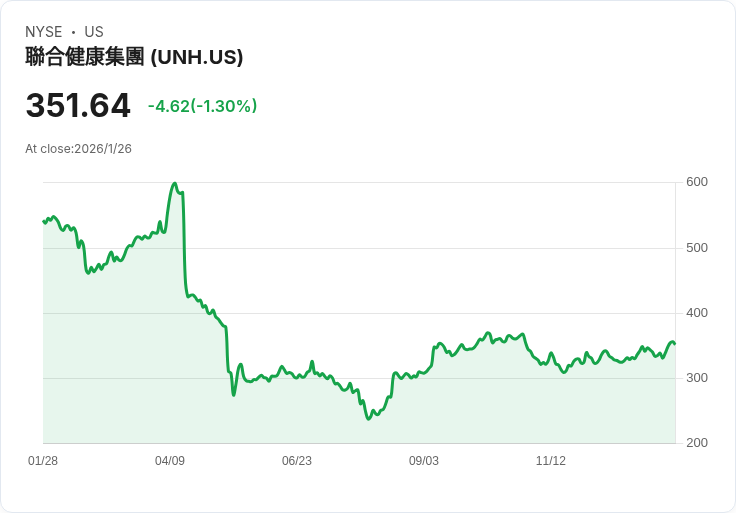Screen dimensions: 736x513
Task: Click the leftmost start of the price line
Action: click(43, 221)
